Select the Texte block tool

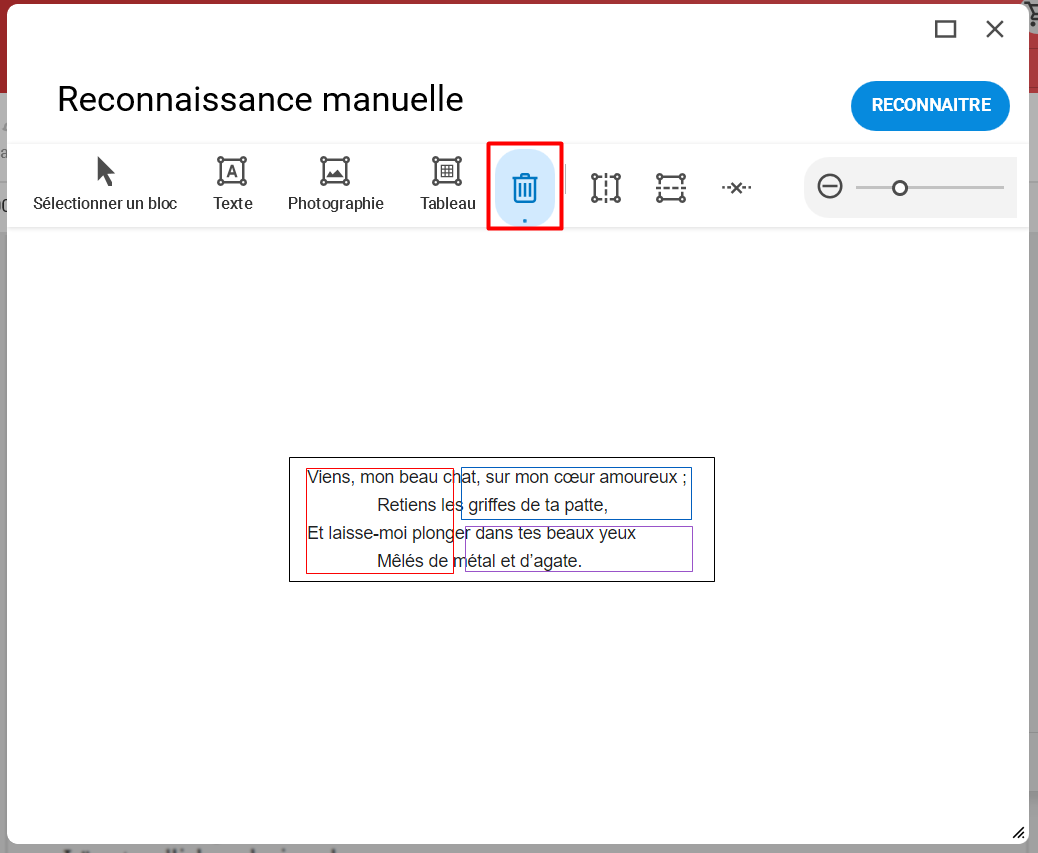[x=232, y=185]
